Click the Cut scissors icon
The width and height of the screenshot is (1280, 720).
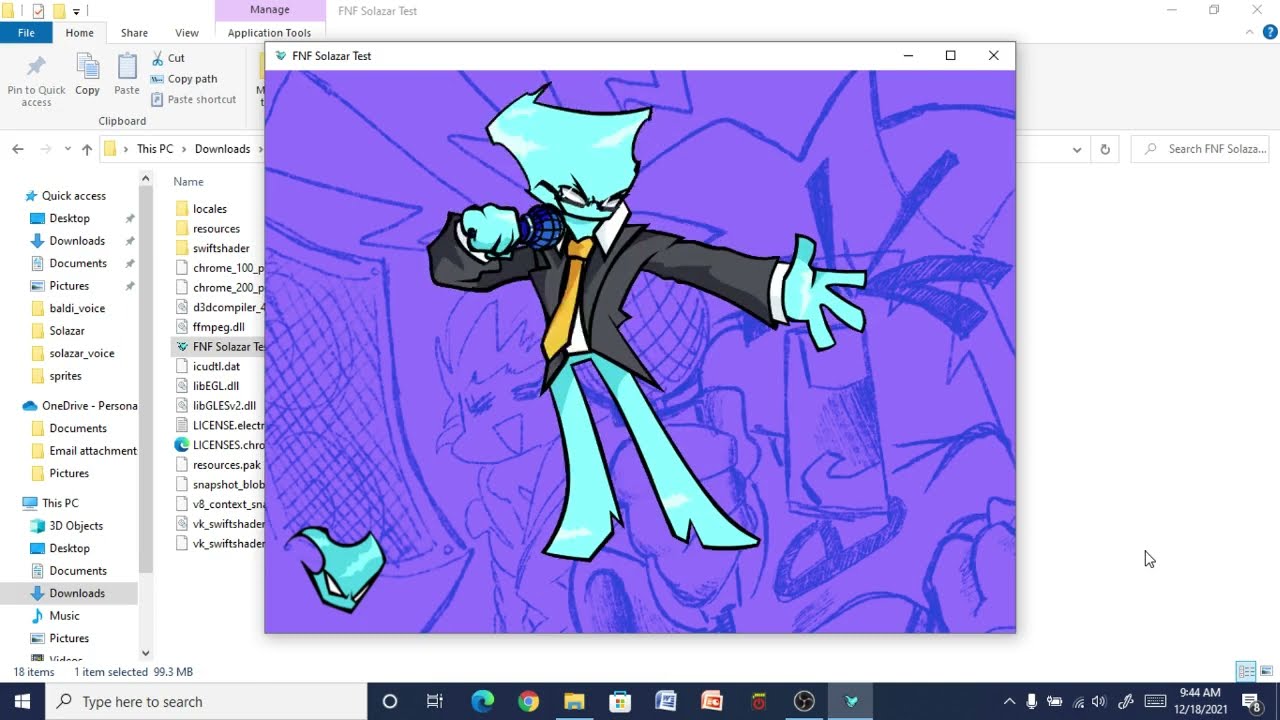[158, 58]
